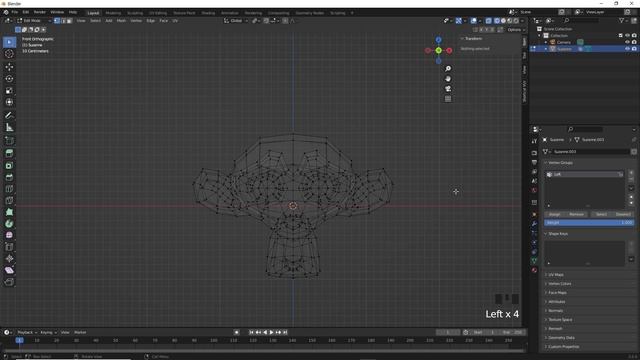Click the viewport pan hand icon
The image size is (640, 360).
(x=448, y=79)
